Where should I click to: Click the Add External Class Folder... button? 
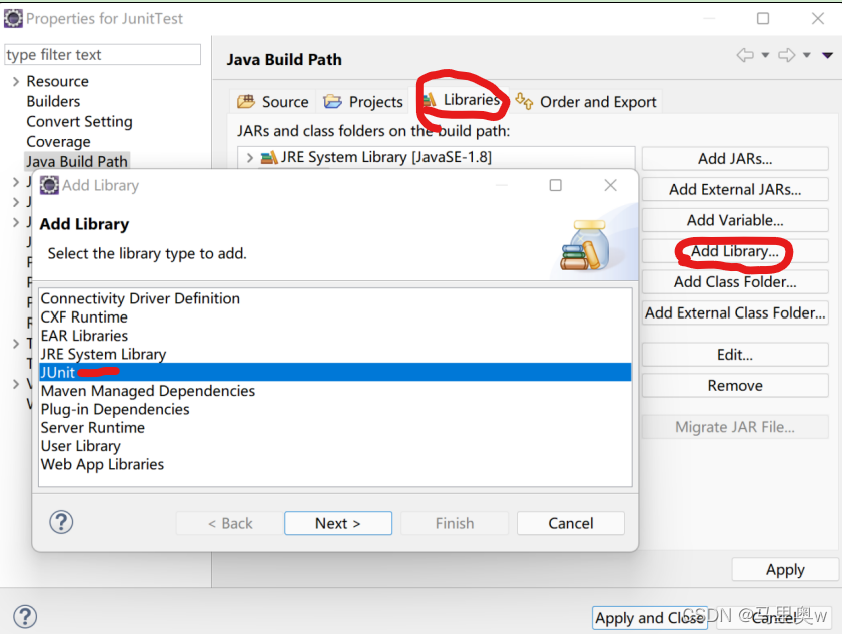tap(735, 312)
